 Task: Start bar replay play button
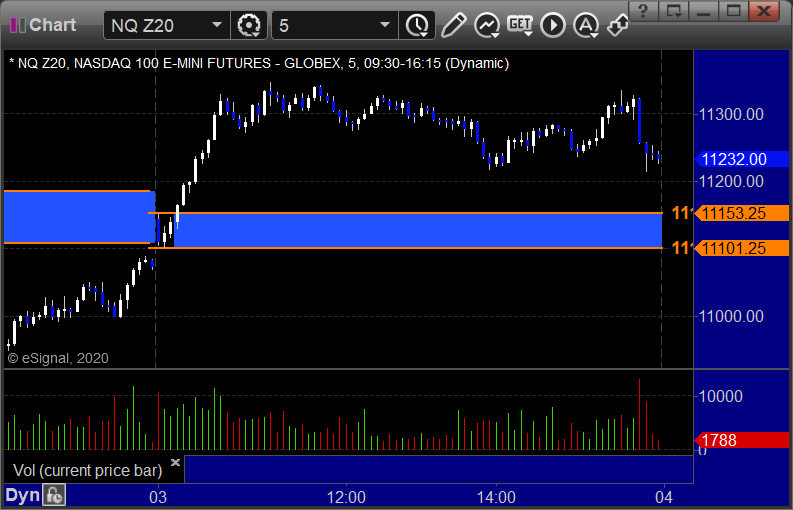point(553,25)
